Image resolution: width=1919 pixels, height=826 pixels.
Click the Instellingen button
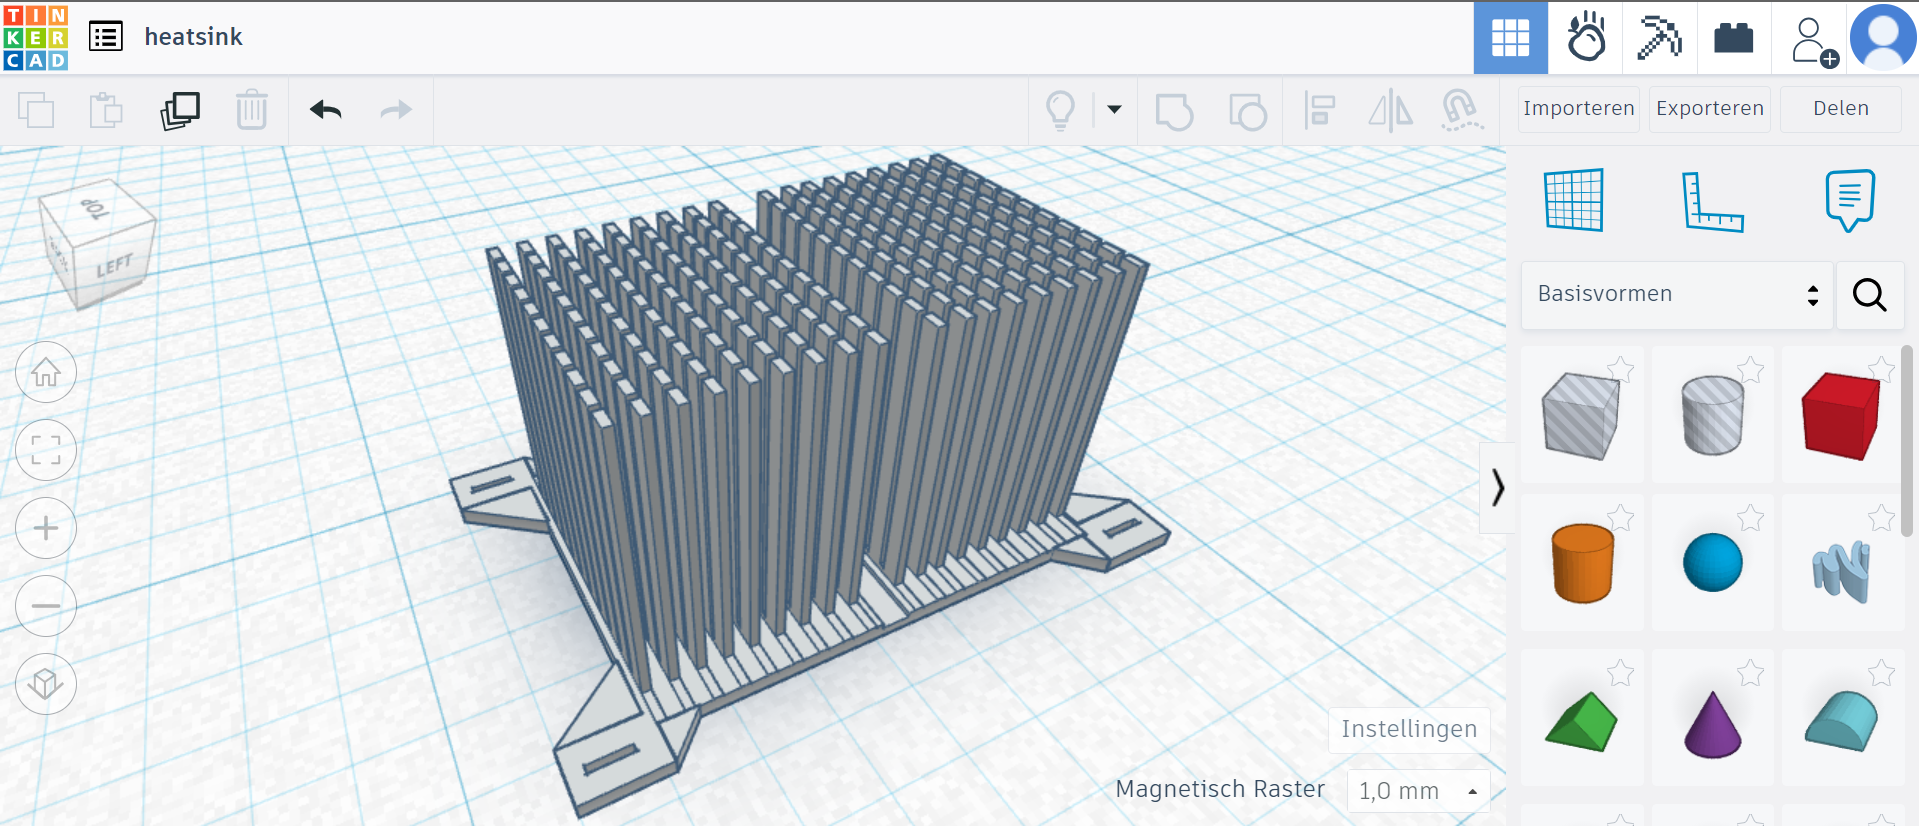coord(1408,730)
